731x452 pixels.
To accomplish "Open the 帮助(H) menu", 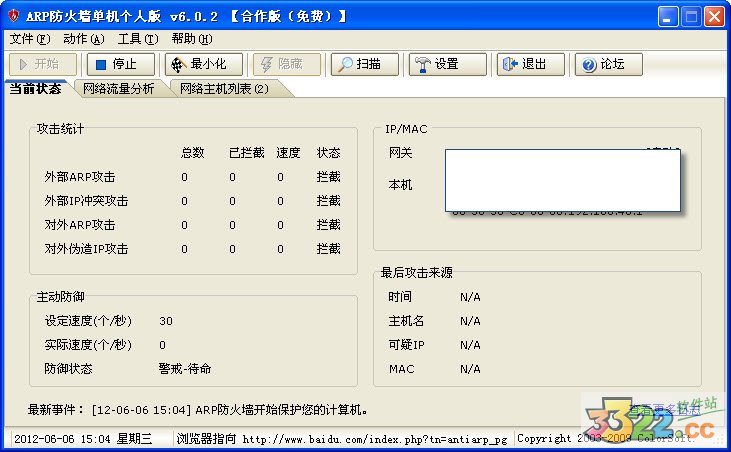I will (x=192, y=39).
